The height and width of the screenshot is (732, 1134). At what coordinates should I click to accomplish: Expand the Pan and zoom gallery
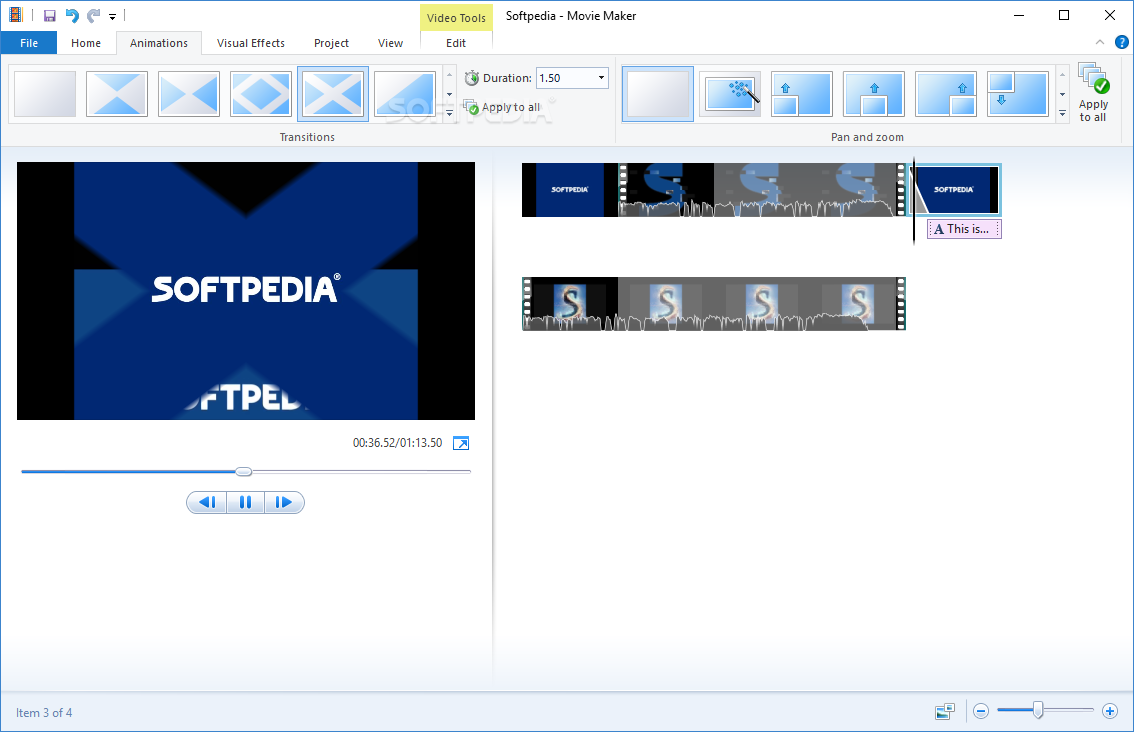tap(1062, 113)
